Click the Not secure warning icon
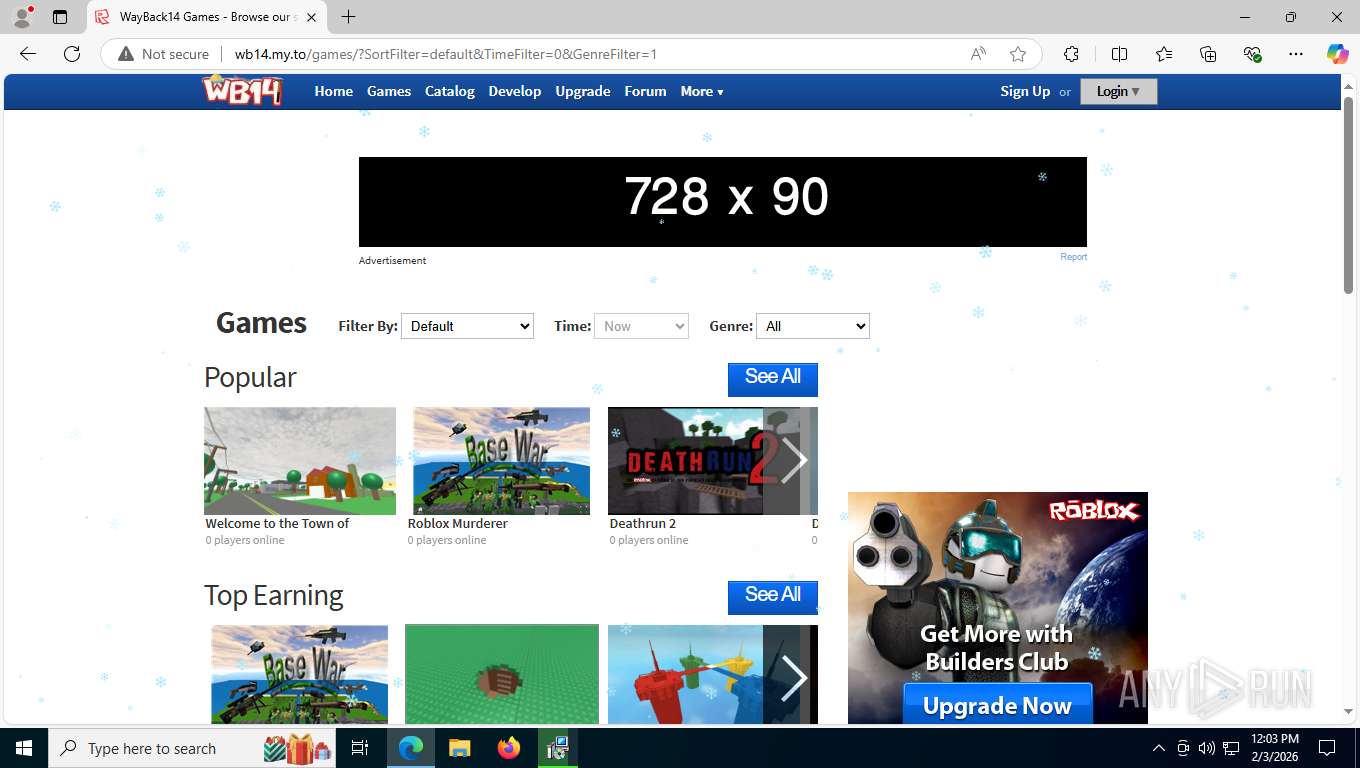Viewport: 1360px width, 768px height. point(126,54)
